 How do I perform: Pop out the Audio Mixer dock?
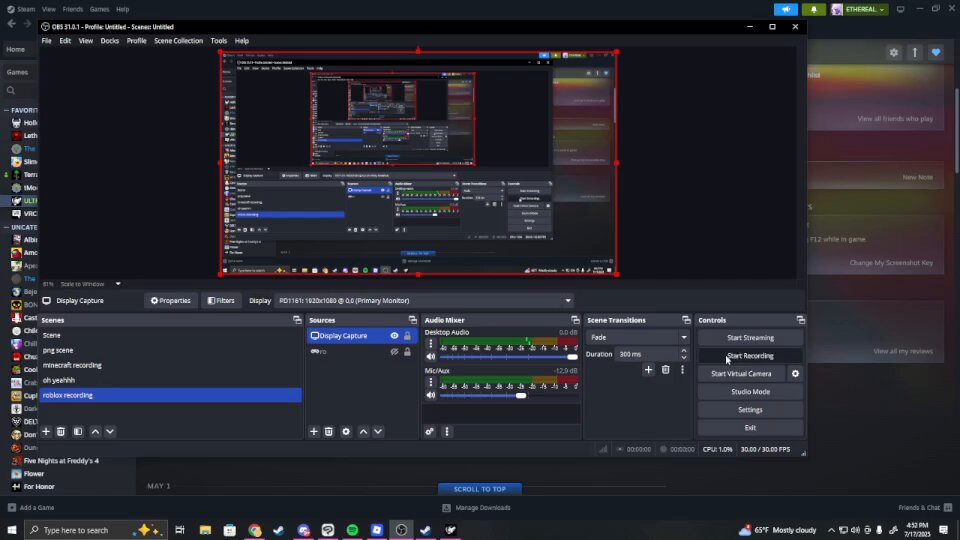(575, 320)
